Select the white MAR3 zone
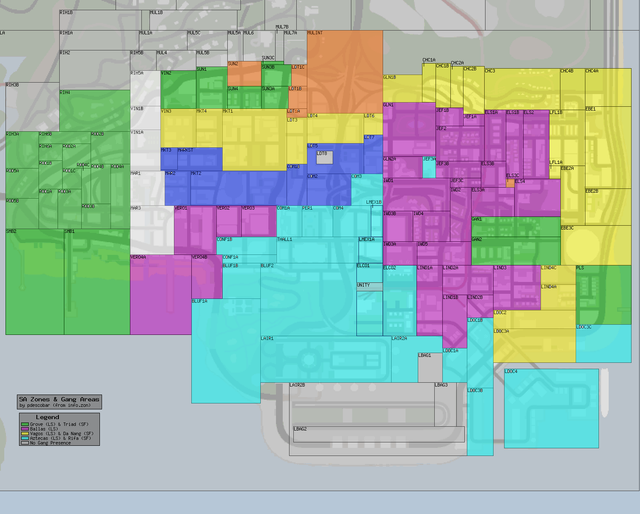This screenshot has height=514, width=640. click(152, 230)
